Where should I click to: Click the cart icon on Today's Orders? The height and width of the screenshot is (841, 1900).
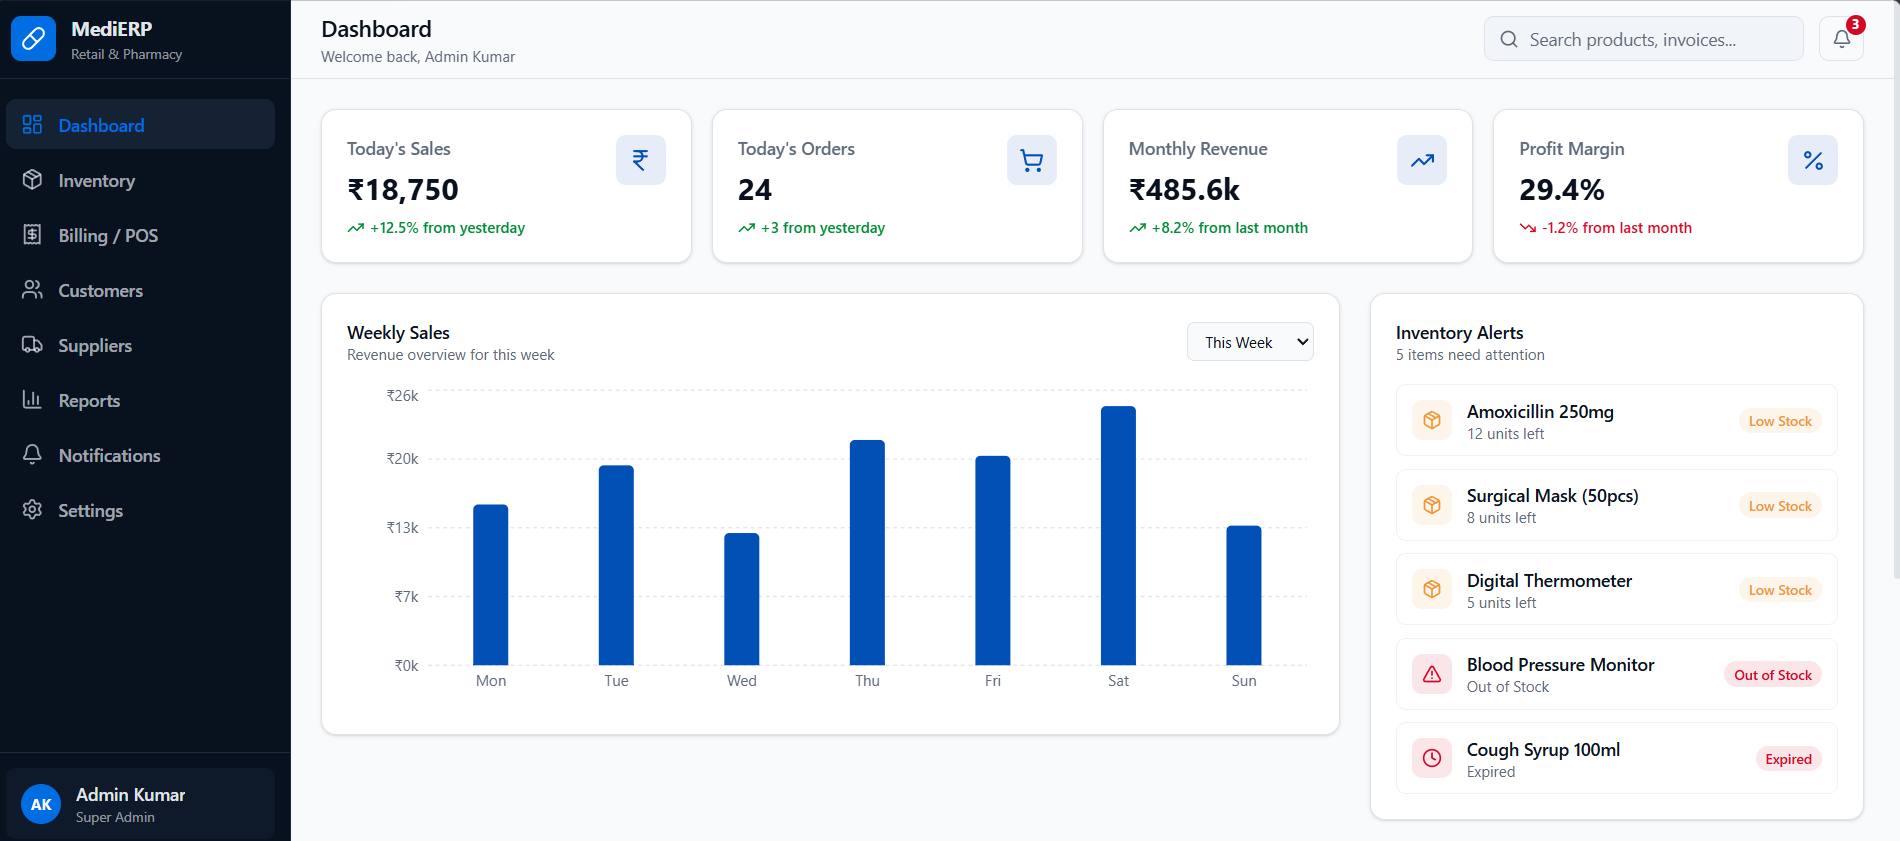[x=1032, y=160]
